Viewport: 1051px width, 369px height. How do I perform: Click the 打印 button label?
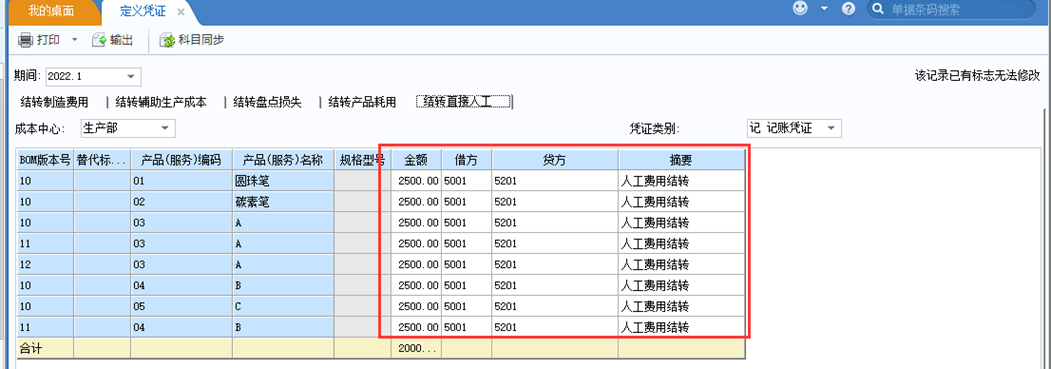tap(48, 40)
